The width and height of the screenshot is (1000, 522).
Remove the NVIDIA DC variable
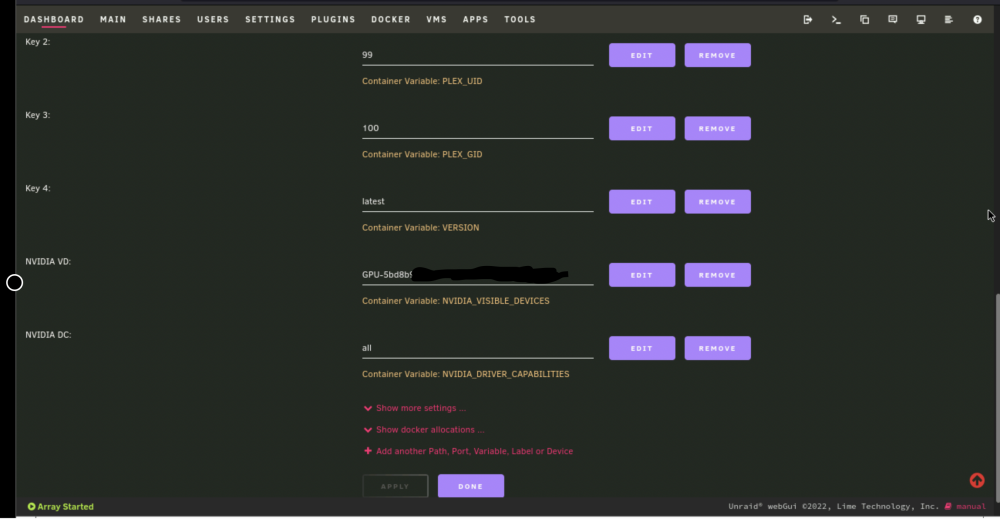coord(717,348)
